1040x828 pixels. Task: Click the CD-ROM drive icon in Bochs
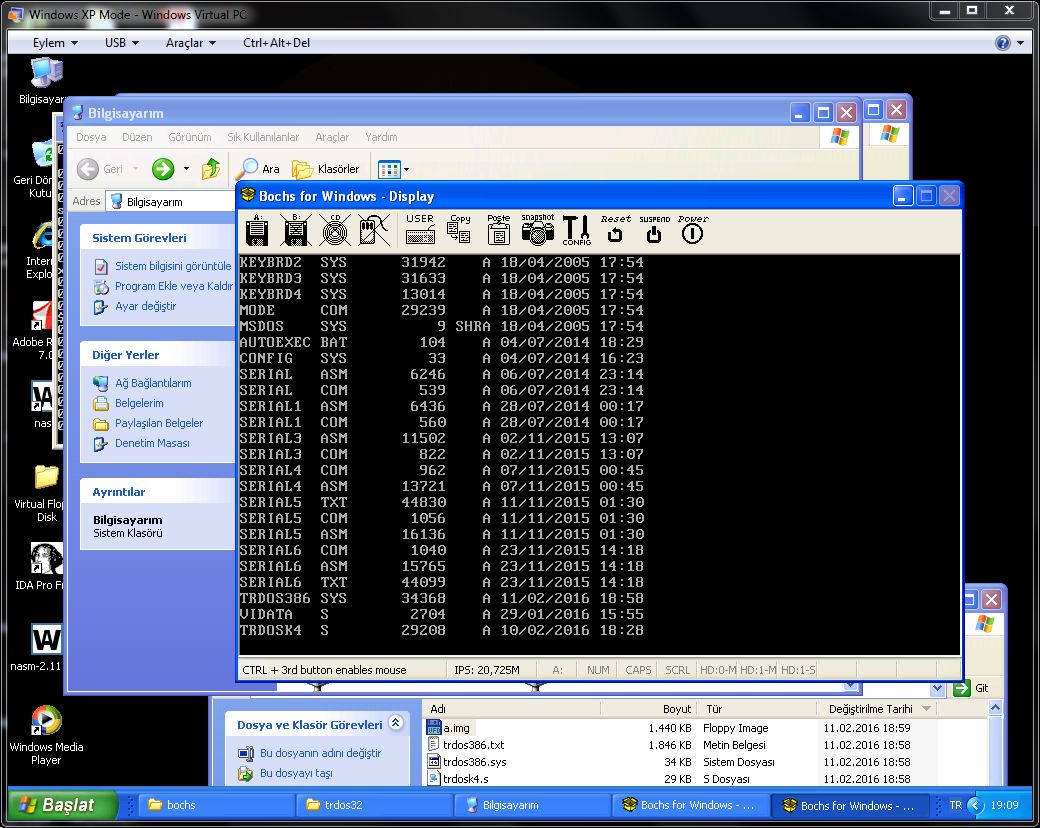pyautogui.click(x=335, y=230)
